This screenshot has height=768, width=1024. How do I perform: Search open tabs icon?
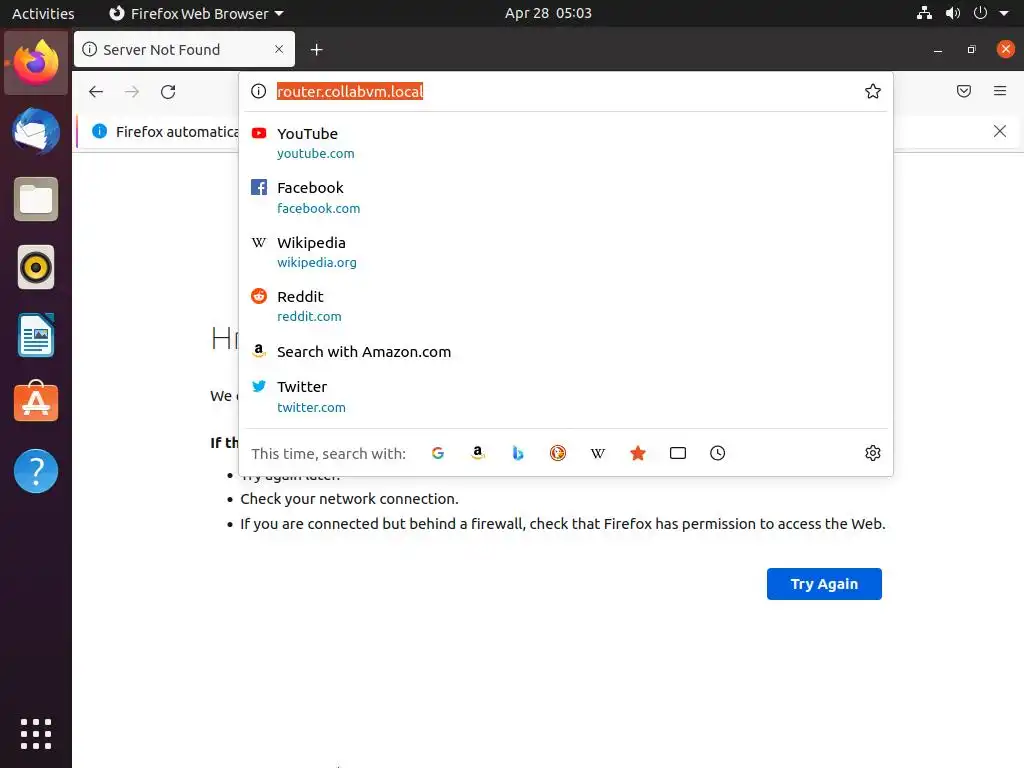[678, 453]
